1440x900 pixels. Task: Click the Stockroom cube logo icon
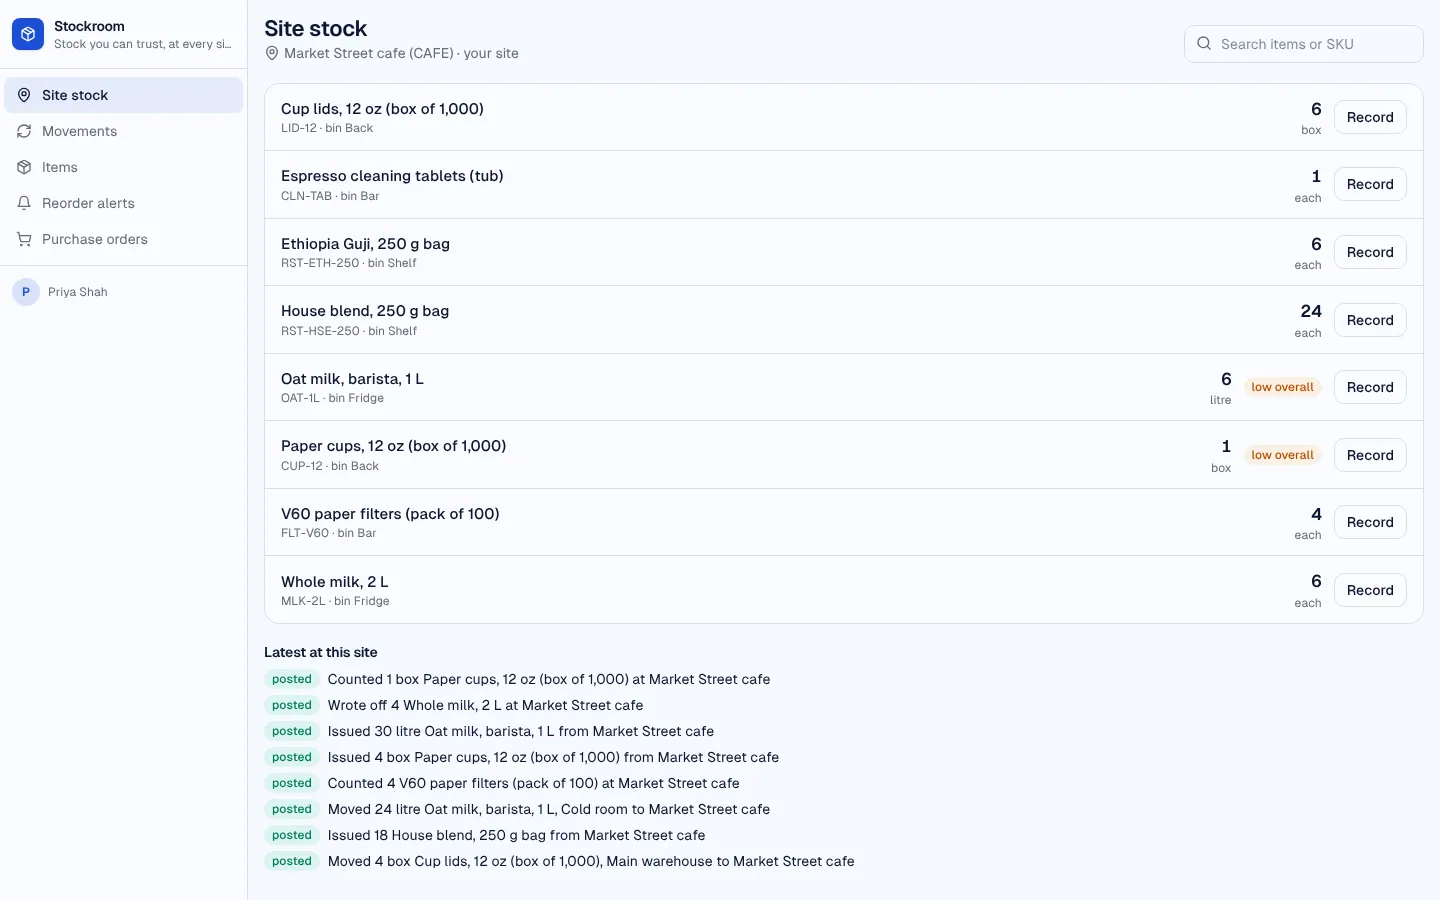[28, 34]
